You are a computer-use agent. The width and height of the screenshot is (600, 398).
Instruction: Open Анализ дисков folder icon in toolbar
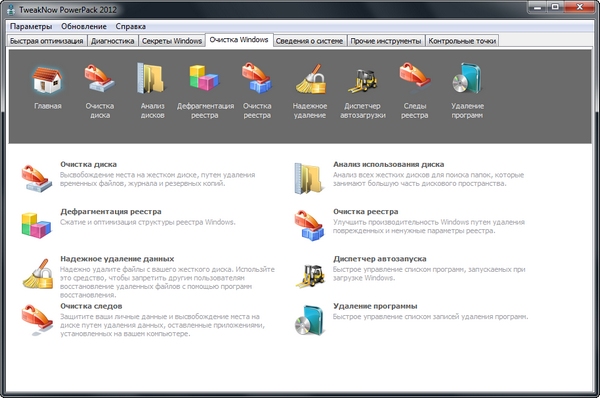click(152, 78)
